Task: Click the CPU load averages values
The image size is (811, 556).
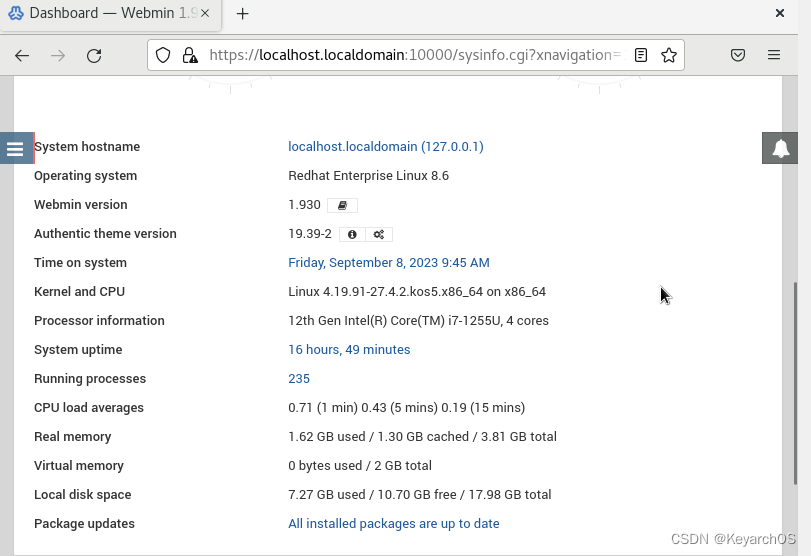Action: 407,408
